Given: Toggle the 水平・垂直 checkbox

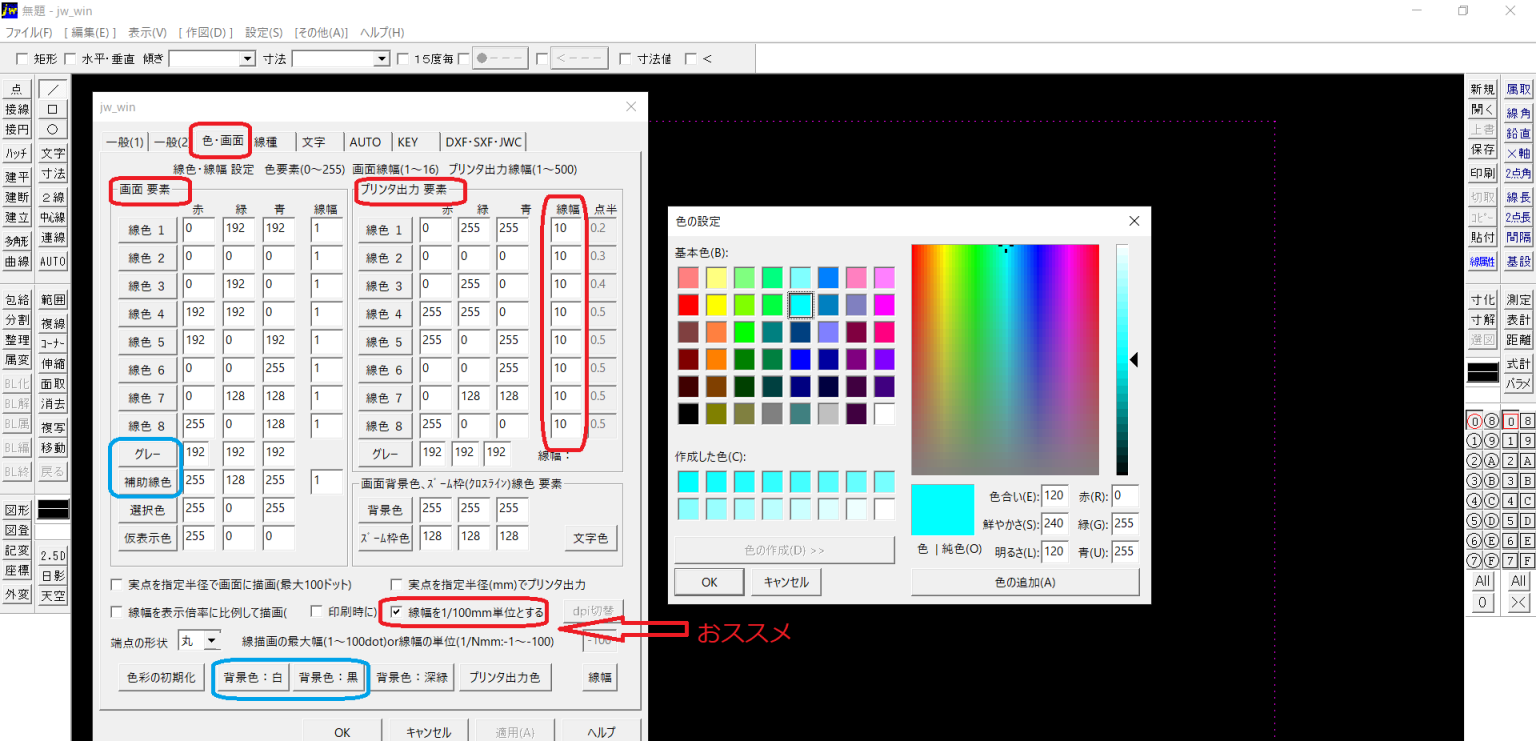Looking at the screenshot, I should point(70,59).
